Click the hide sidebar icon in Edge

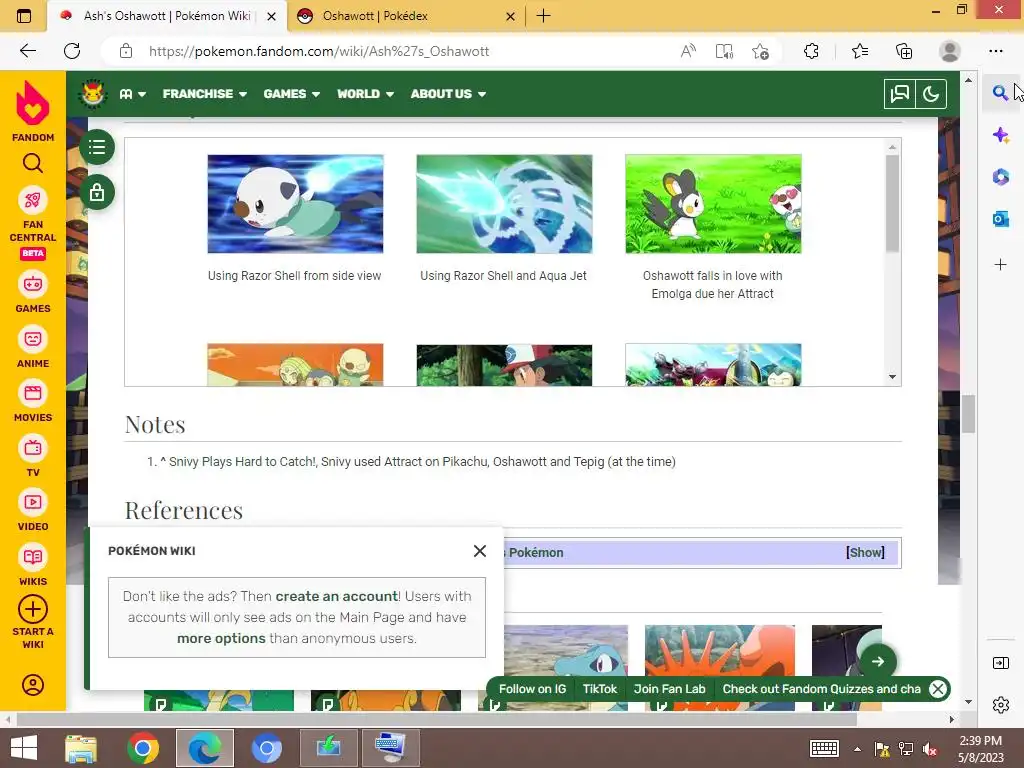[x=1000, y=663]
